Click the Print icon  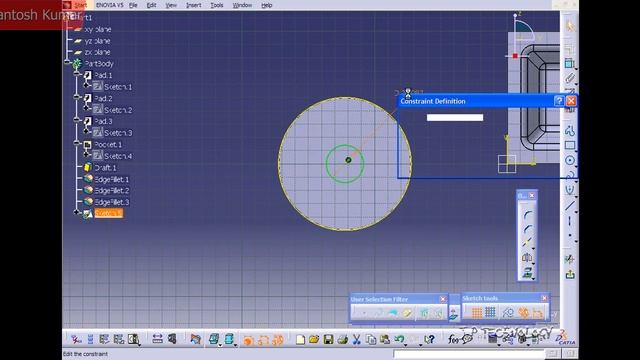coord(342,339)
